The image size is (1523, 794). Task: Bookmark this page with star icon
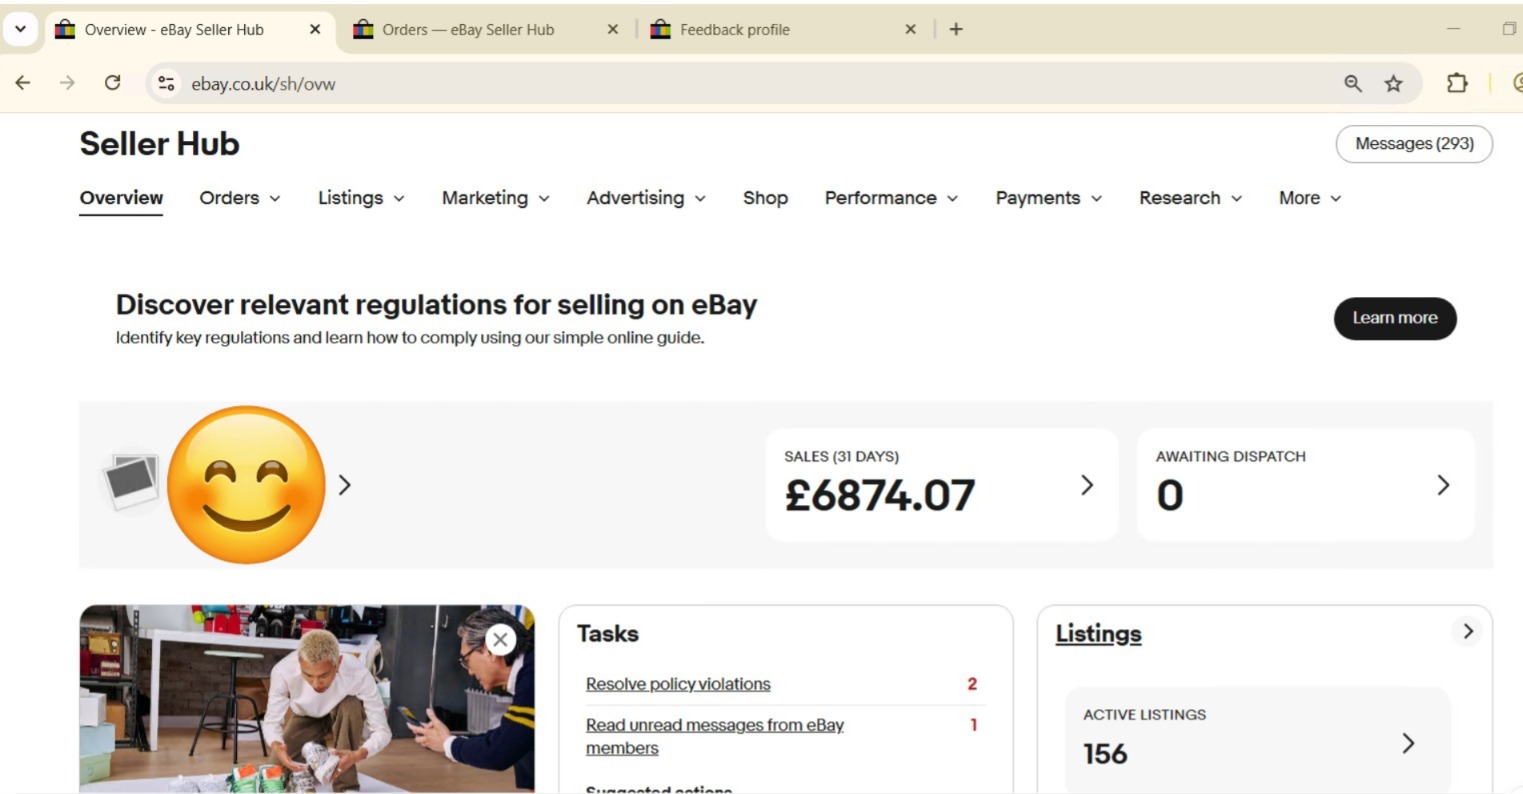(1393, 84)
